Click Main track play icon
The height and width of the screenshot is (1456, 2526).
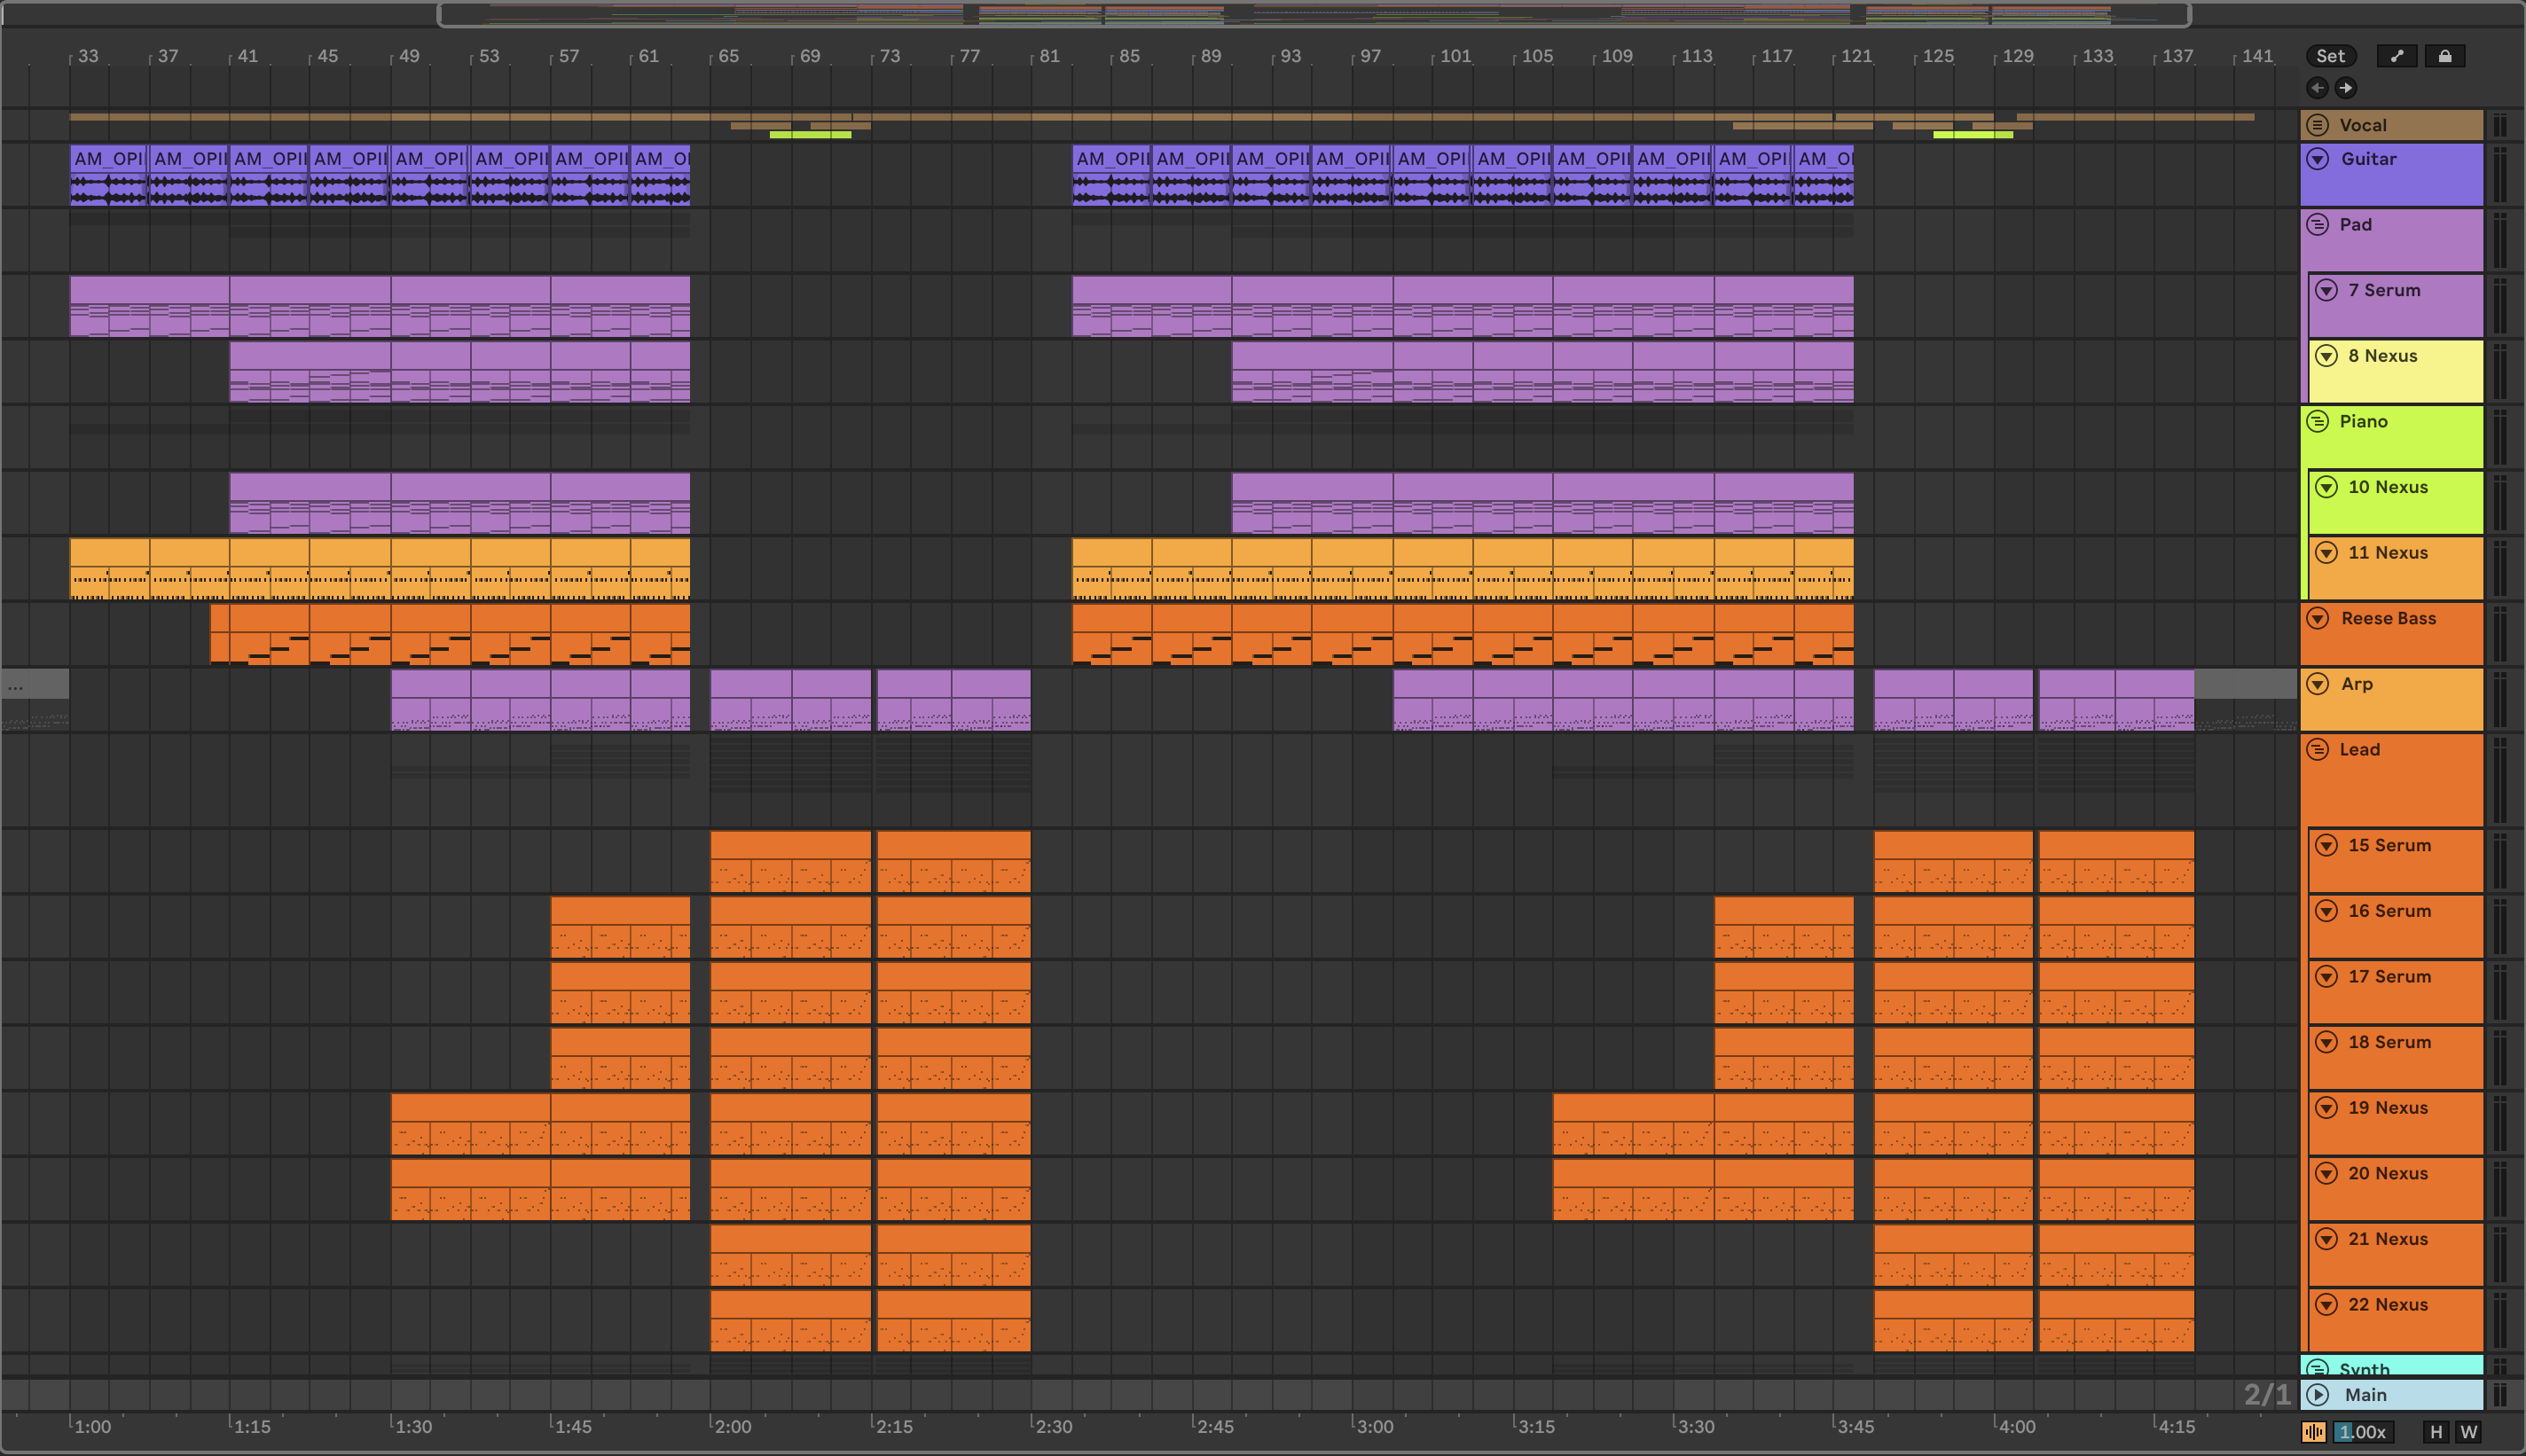click(x=2318, y=1395)
